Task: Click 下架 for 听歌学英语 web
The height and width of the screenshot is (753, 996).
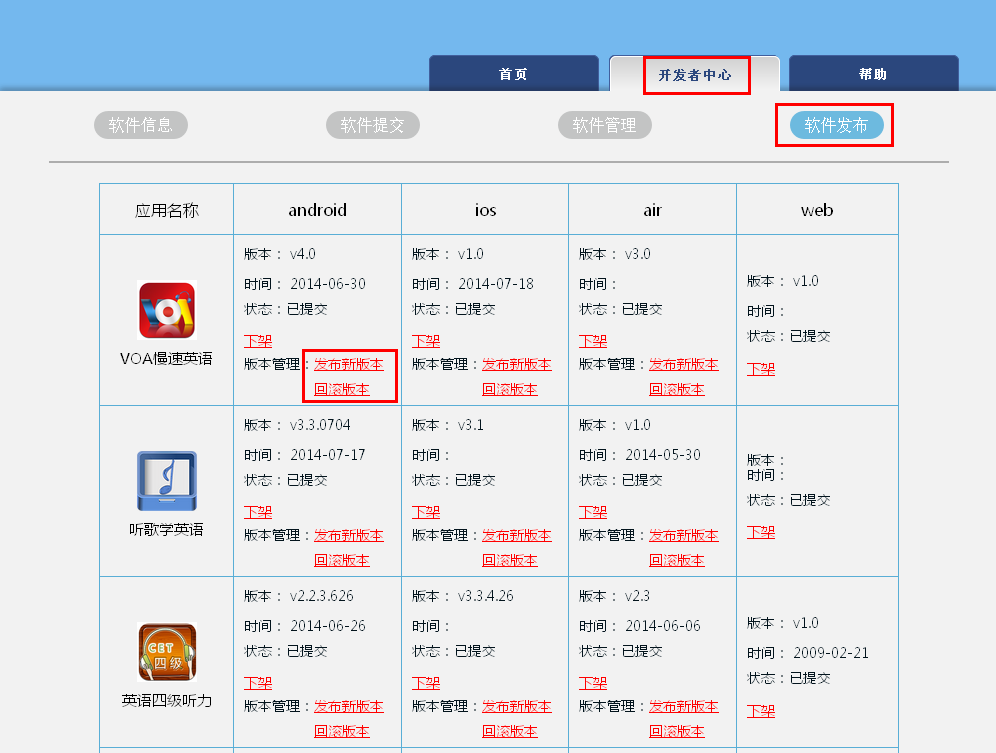Action: [760, 533]
